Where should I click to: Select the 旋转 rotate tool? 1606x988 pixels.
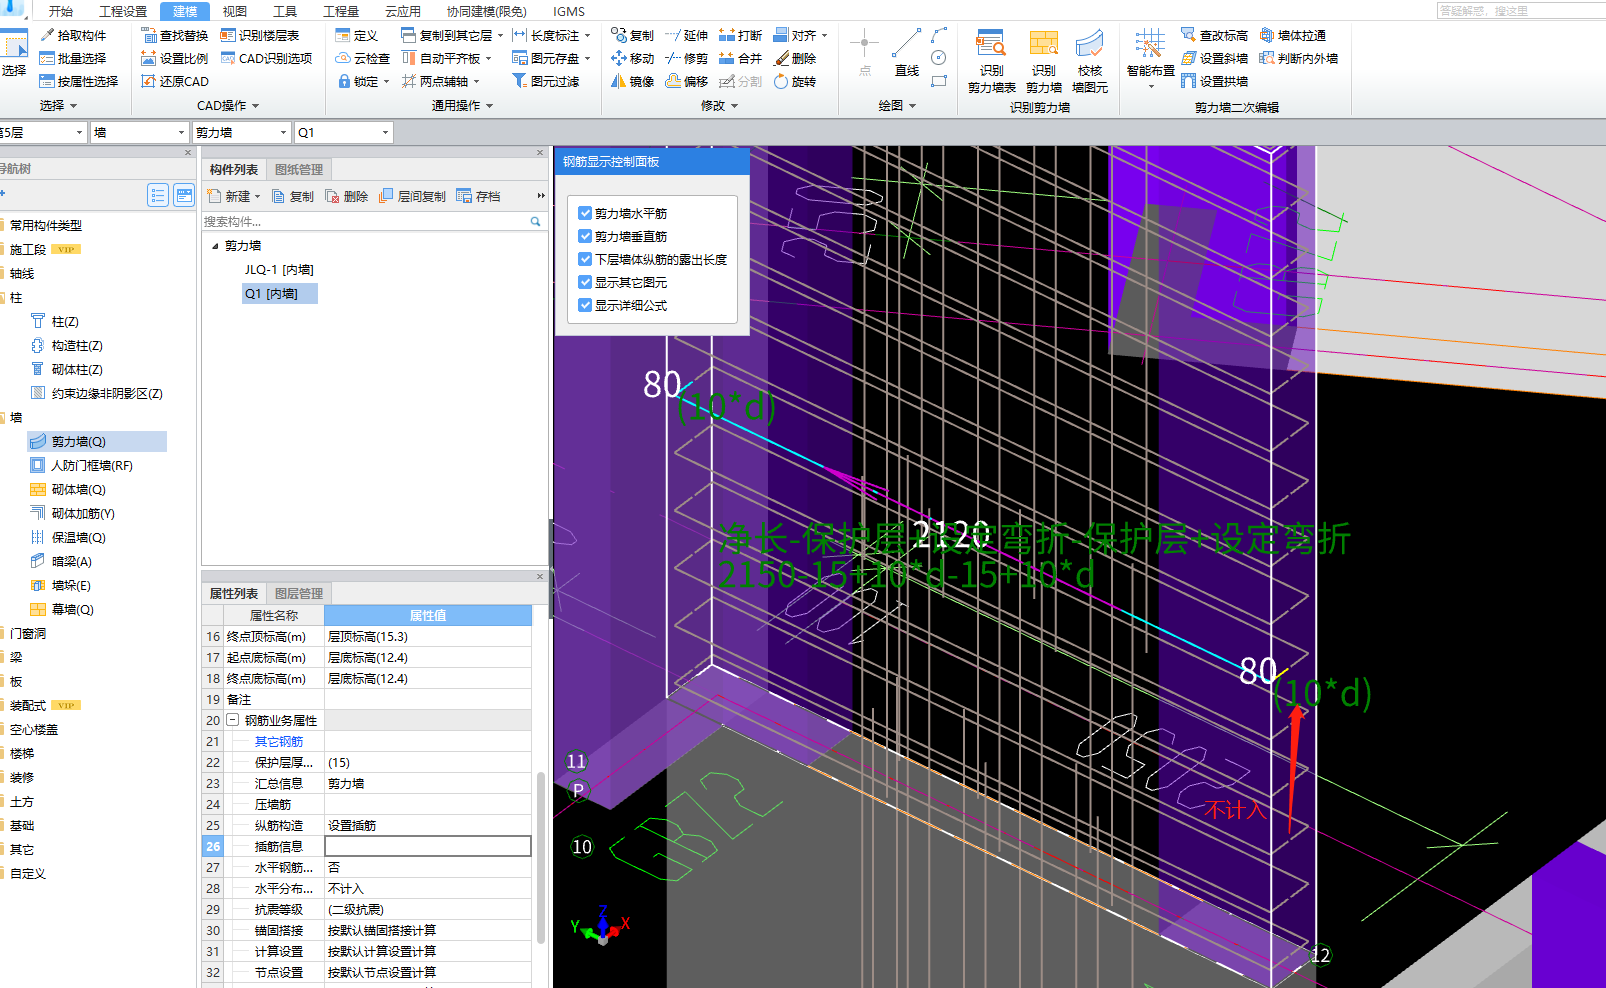click(x=795, y=81)
